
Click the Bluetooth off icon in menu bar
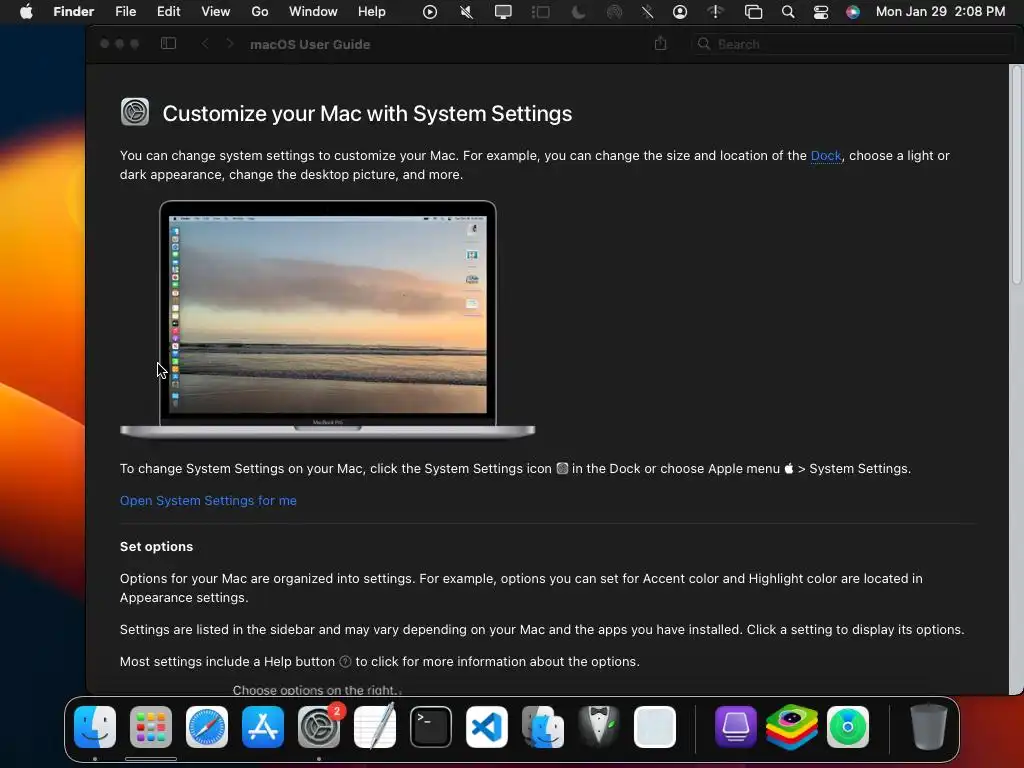(647, 12)
